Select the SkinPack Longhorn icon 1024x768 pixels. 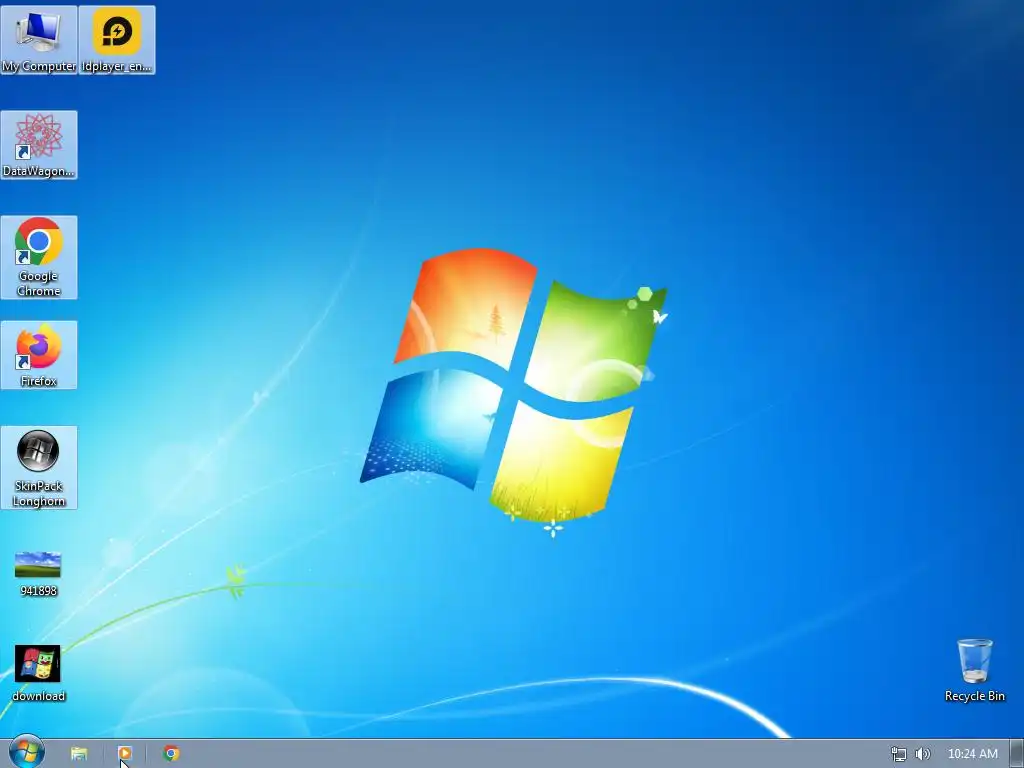[x=39, y=468]
